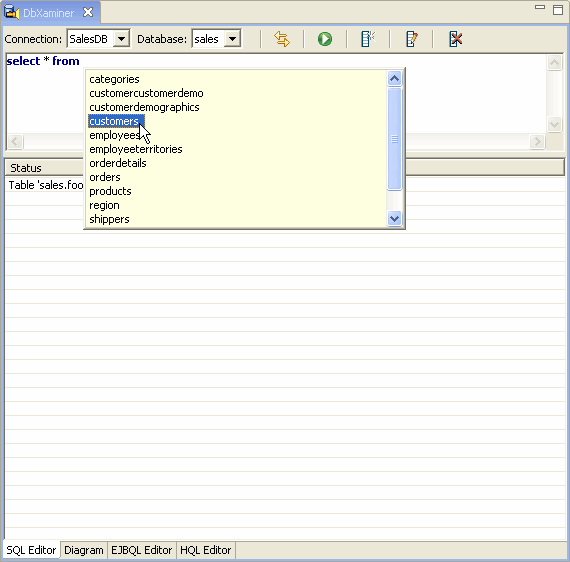Switch to the HQL Editor tab
Image resolution: width=570 pixels, height=562 pixels.
pyautogui.click(x=205, y=550)
